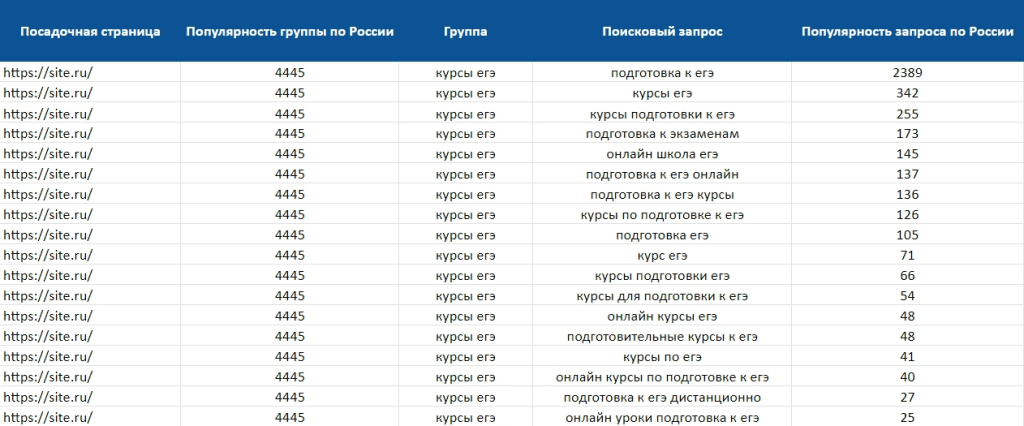The width and height of the screenshot is (1024, 426).
Task: Click the 'курсы по подготовке к егэ' query
Action: [662, 215]
